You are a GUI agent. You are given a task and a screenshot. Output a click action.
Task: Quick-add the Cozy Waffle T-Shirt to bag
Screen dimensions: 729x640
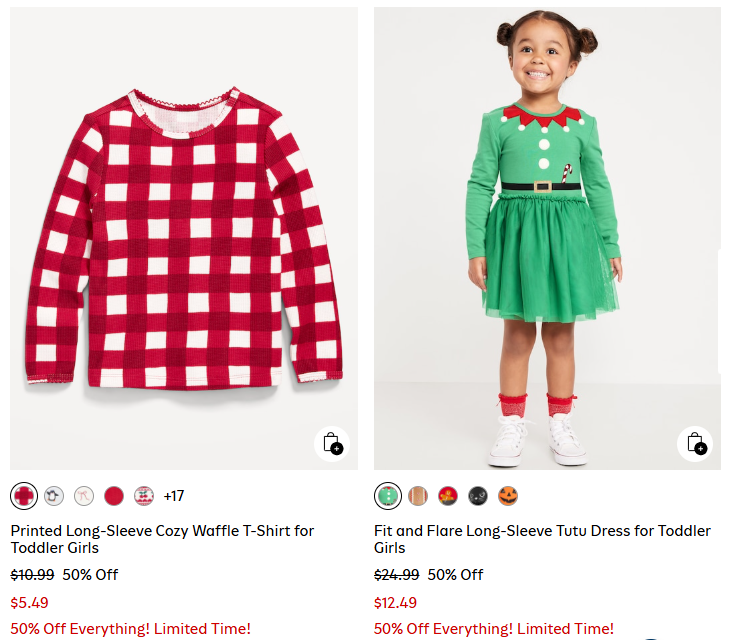pyautogui.click(x=332, y=443)
